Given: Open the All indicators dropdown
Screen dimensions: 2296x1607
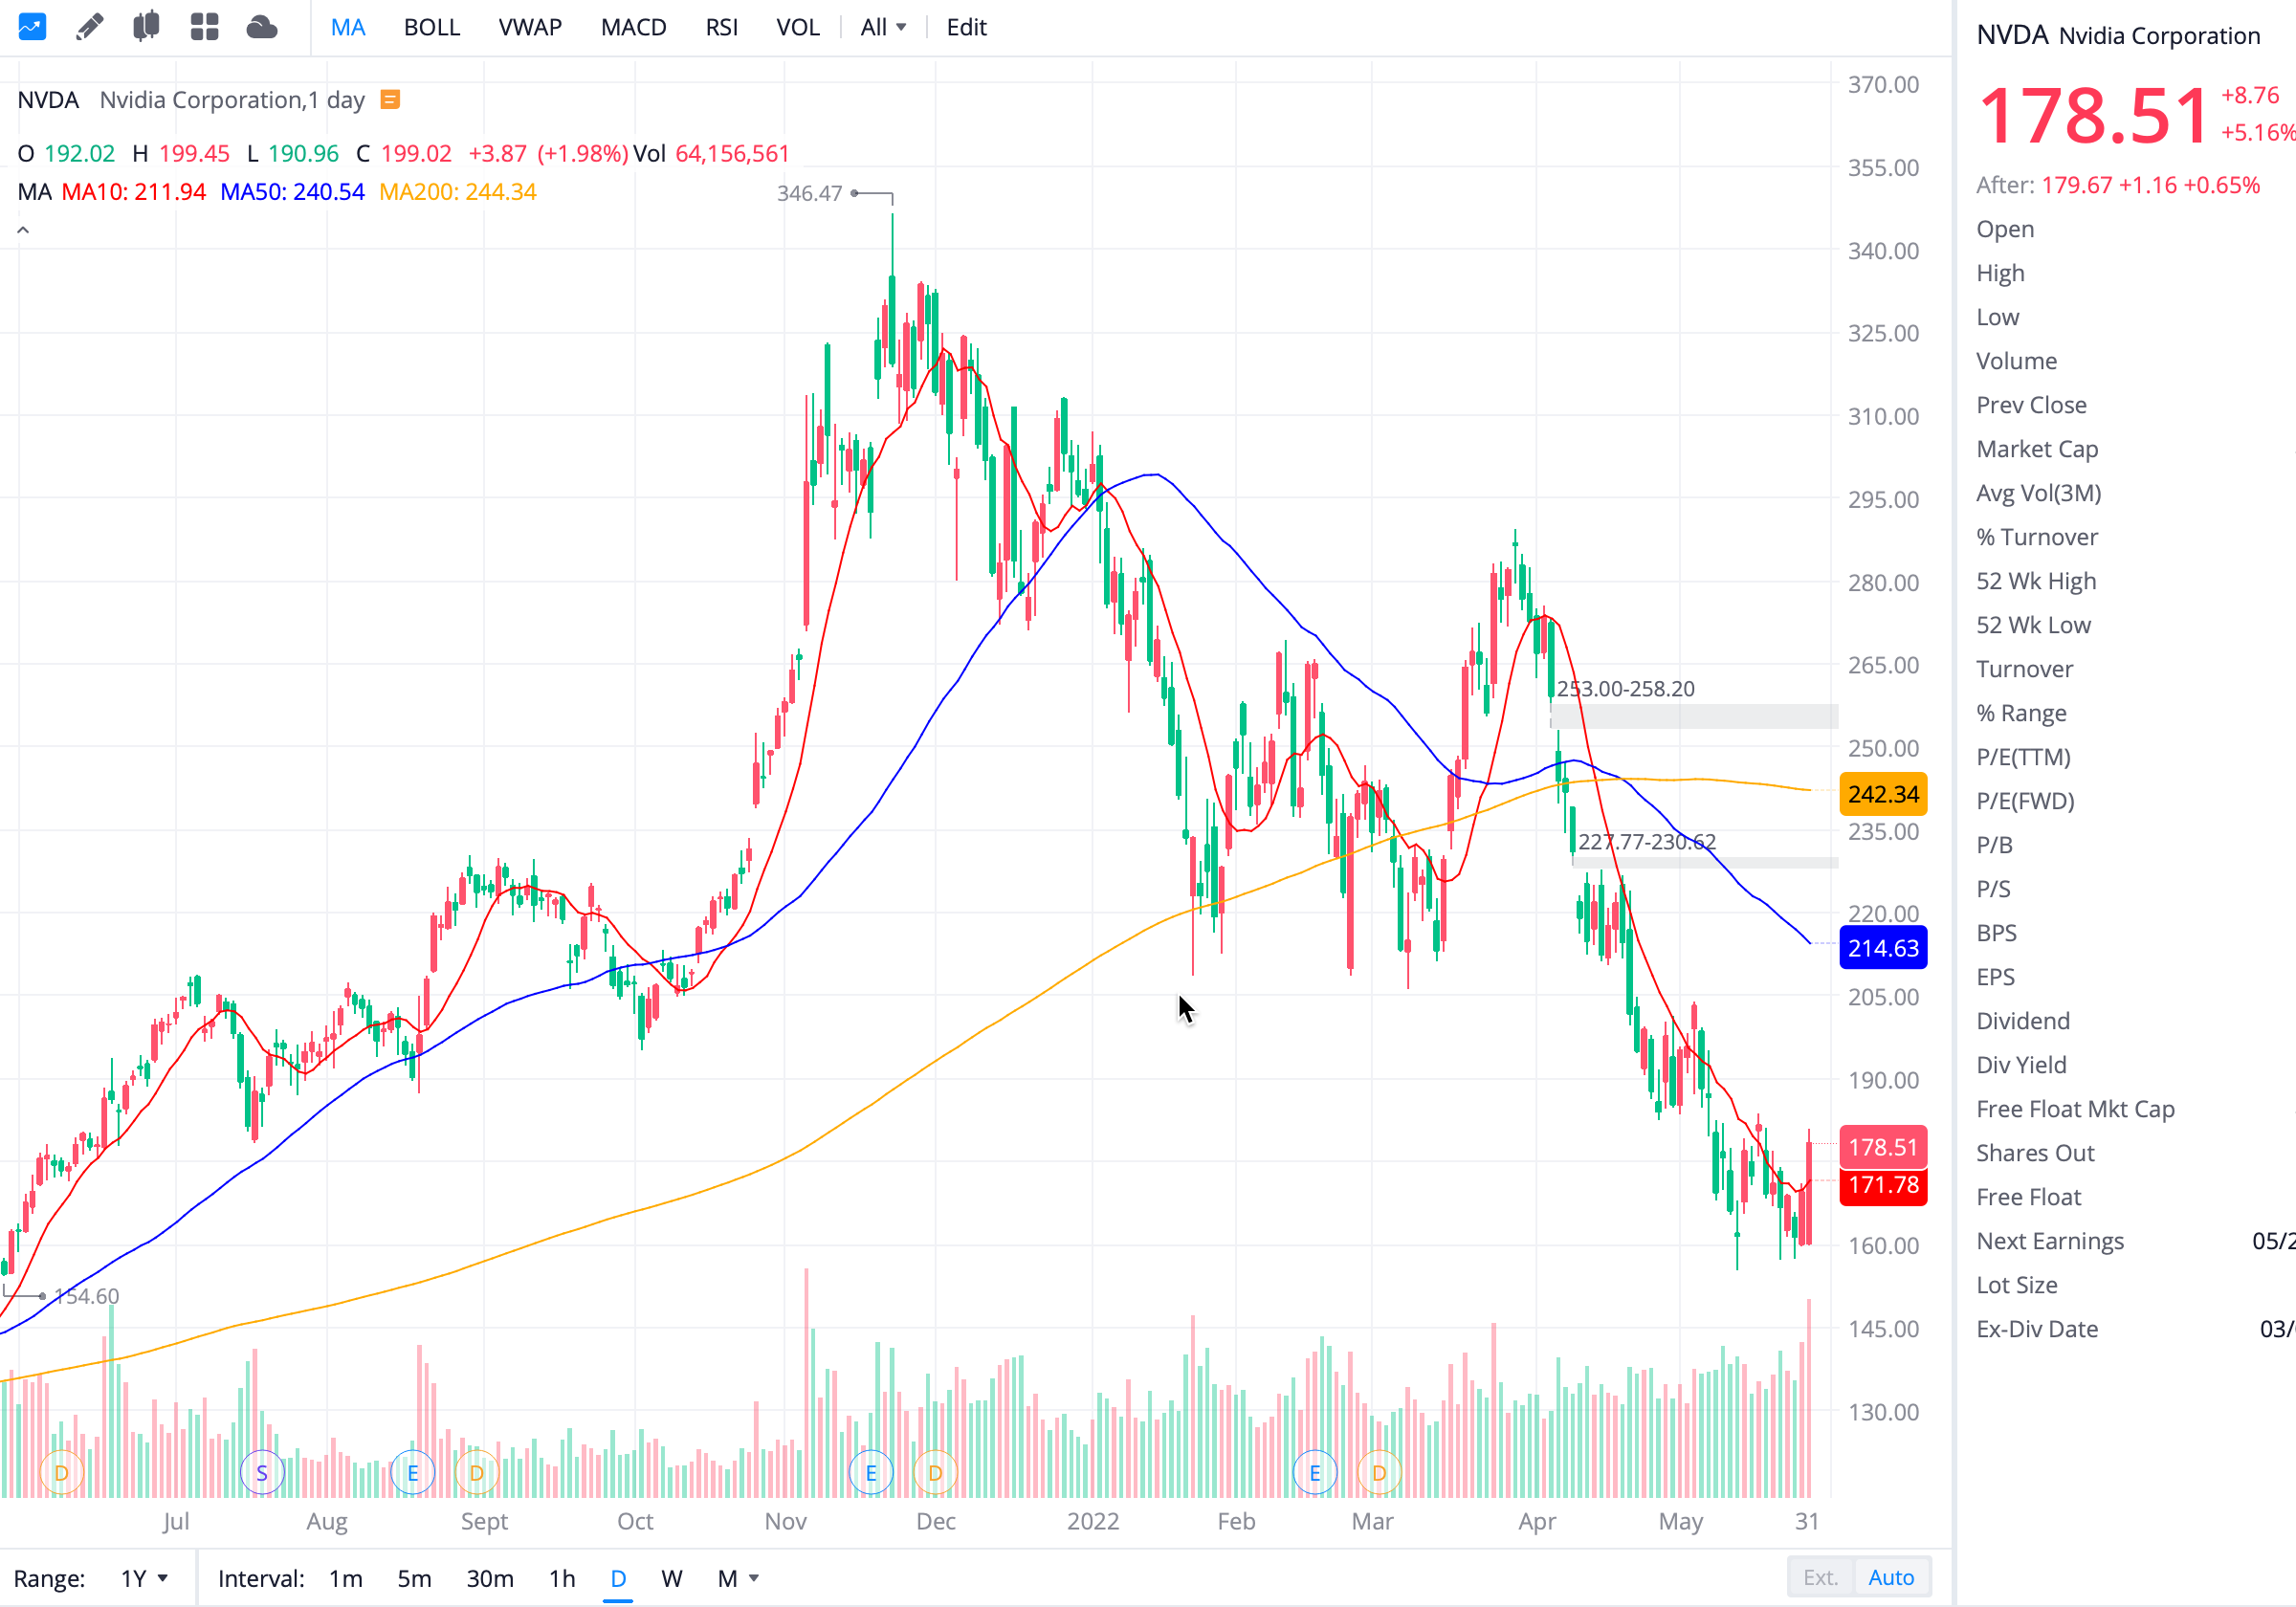Looking at the screenshot, I should click(884, 27).
